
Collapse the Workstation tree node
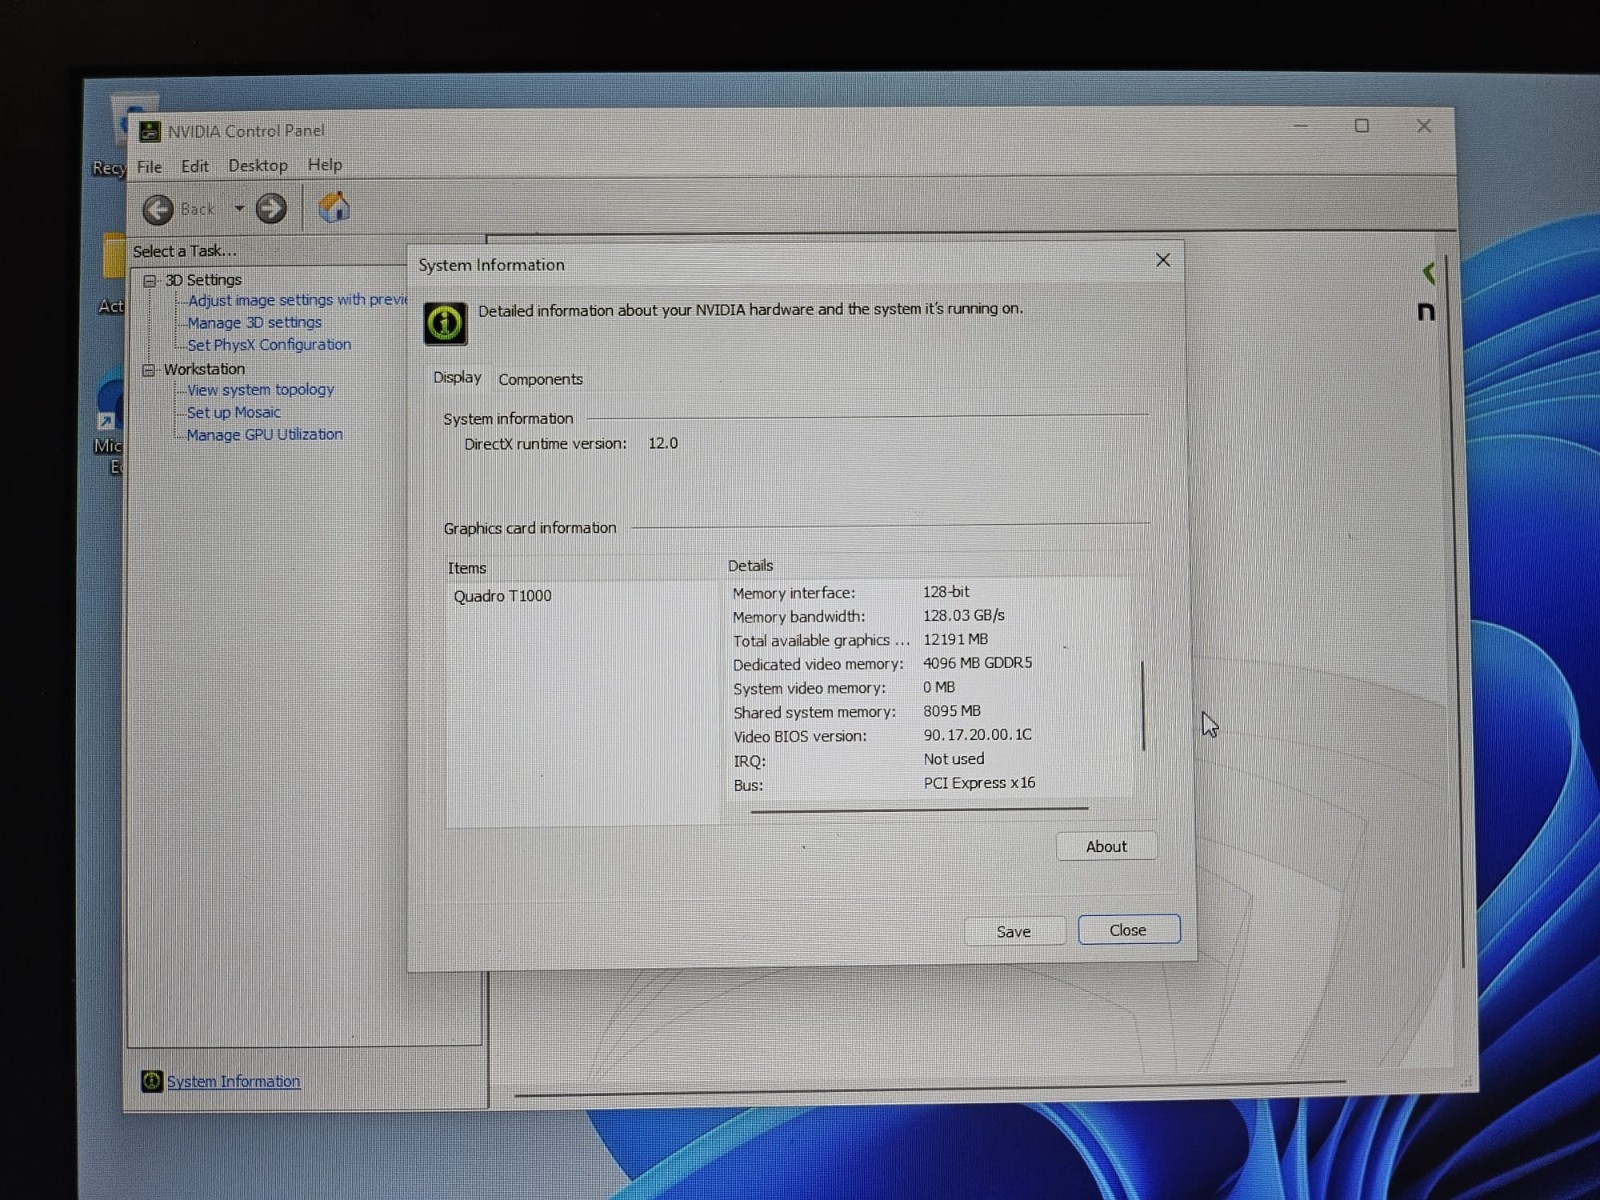point(149,370)
